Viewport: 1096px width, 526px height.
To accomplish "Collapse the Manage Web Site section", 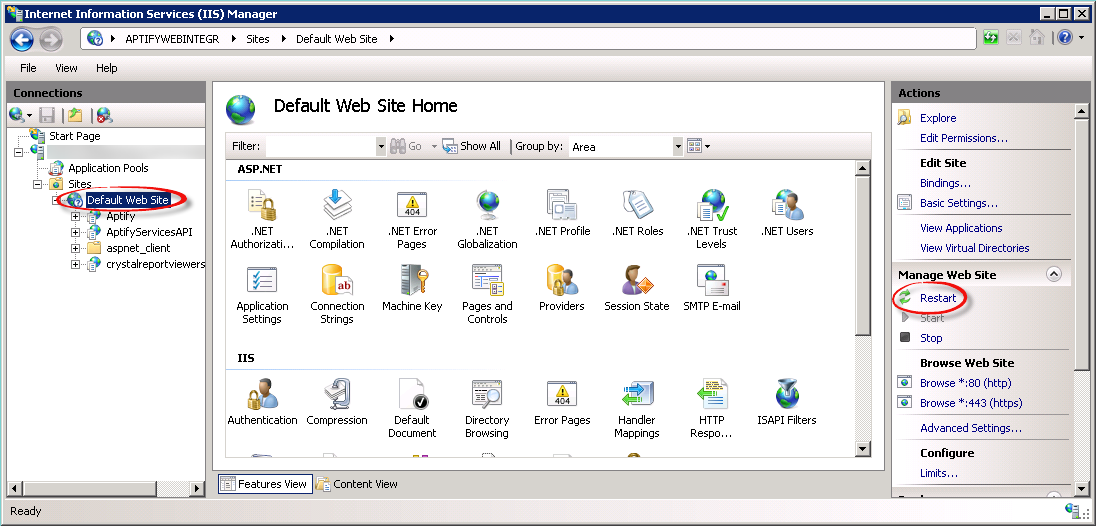I will (x=1053, y=275).
